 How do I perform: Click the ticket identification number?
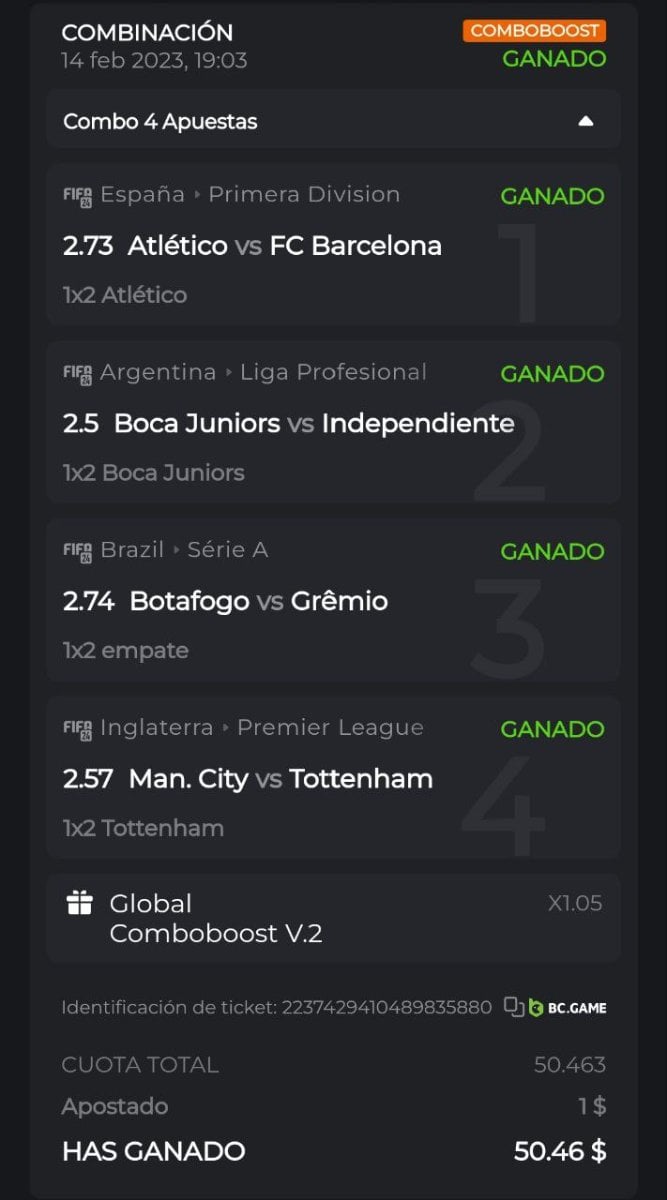coord(385,1007)
